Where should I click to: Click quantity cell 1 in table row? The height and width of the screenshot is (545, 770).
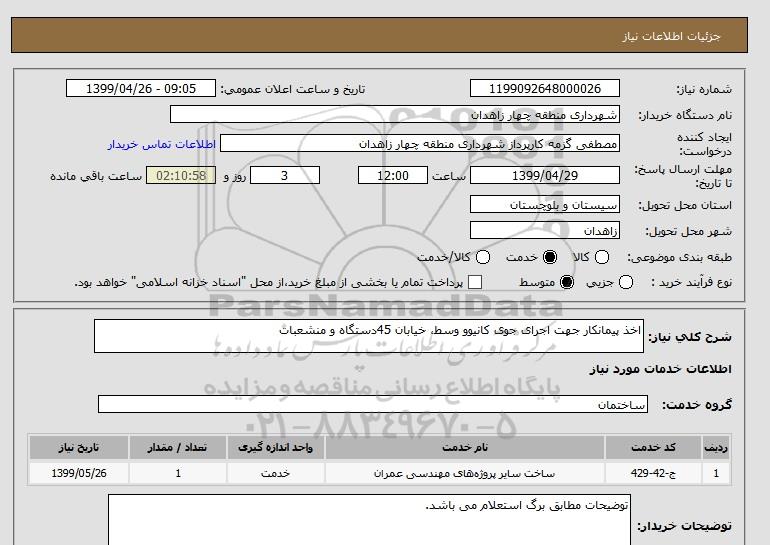pos(178,473)
